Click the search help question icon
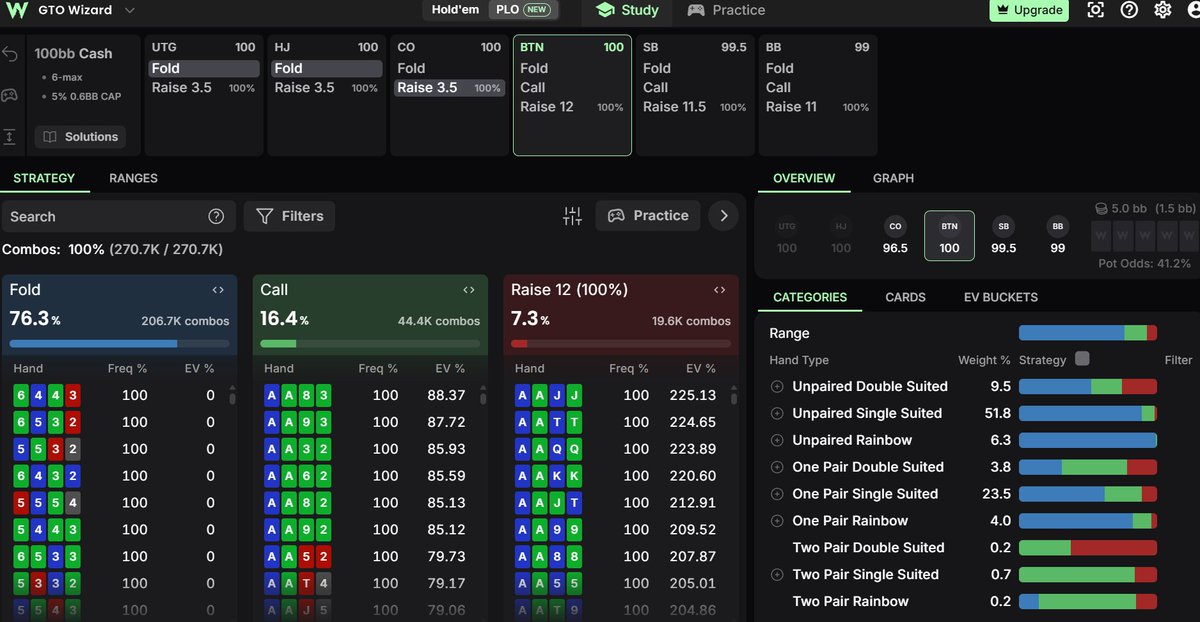The image size is (1200, 622). (x=216, y=217)
